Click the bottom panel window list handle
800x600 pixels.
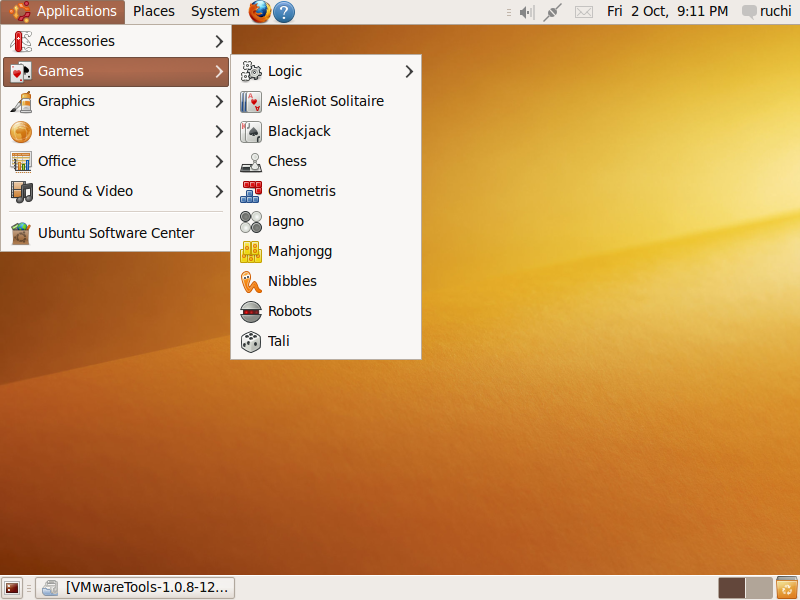pyautogui.click(x=29, y=588)
